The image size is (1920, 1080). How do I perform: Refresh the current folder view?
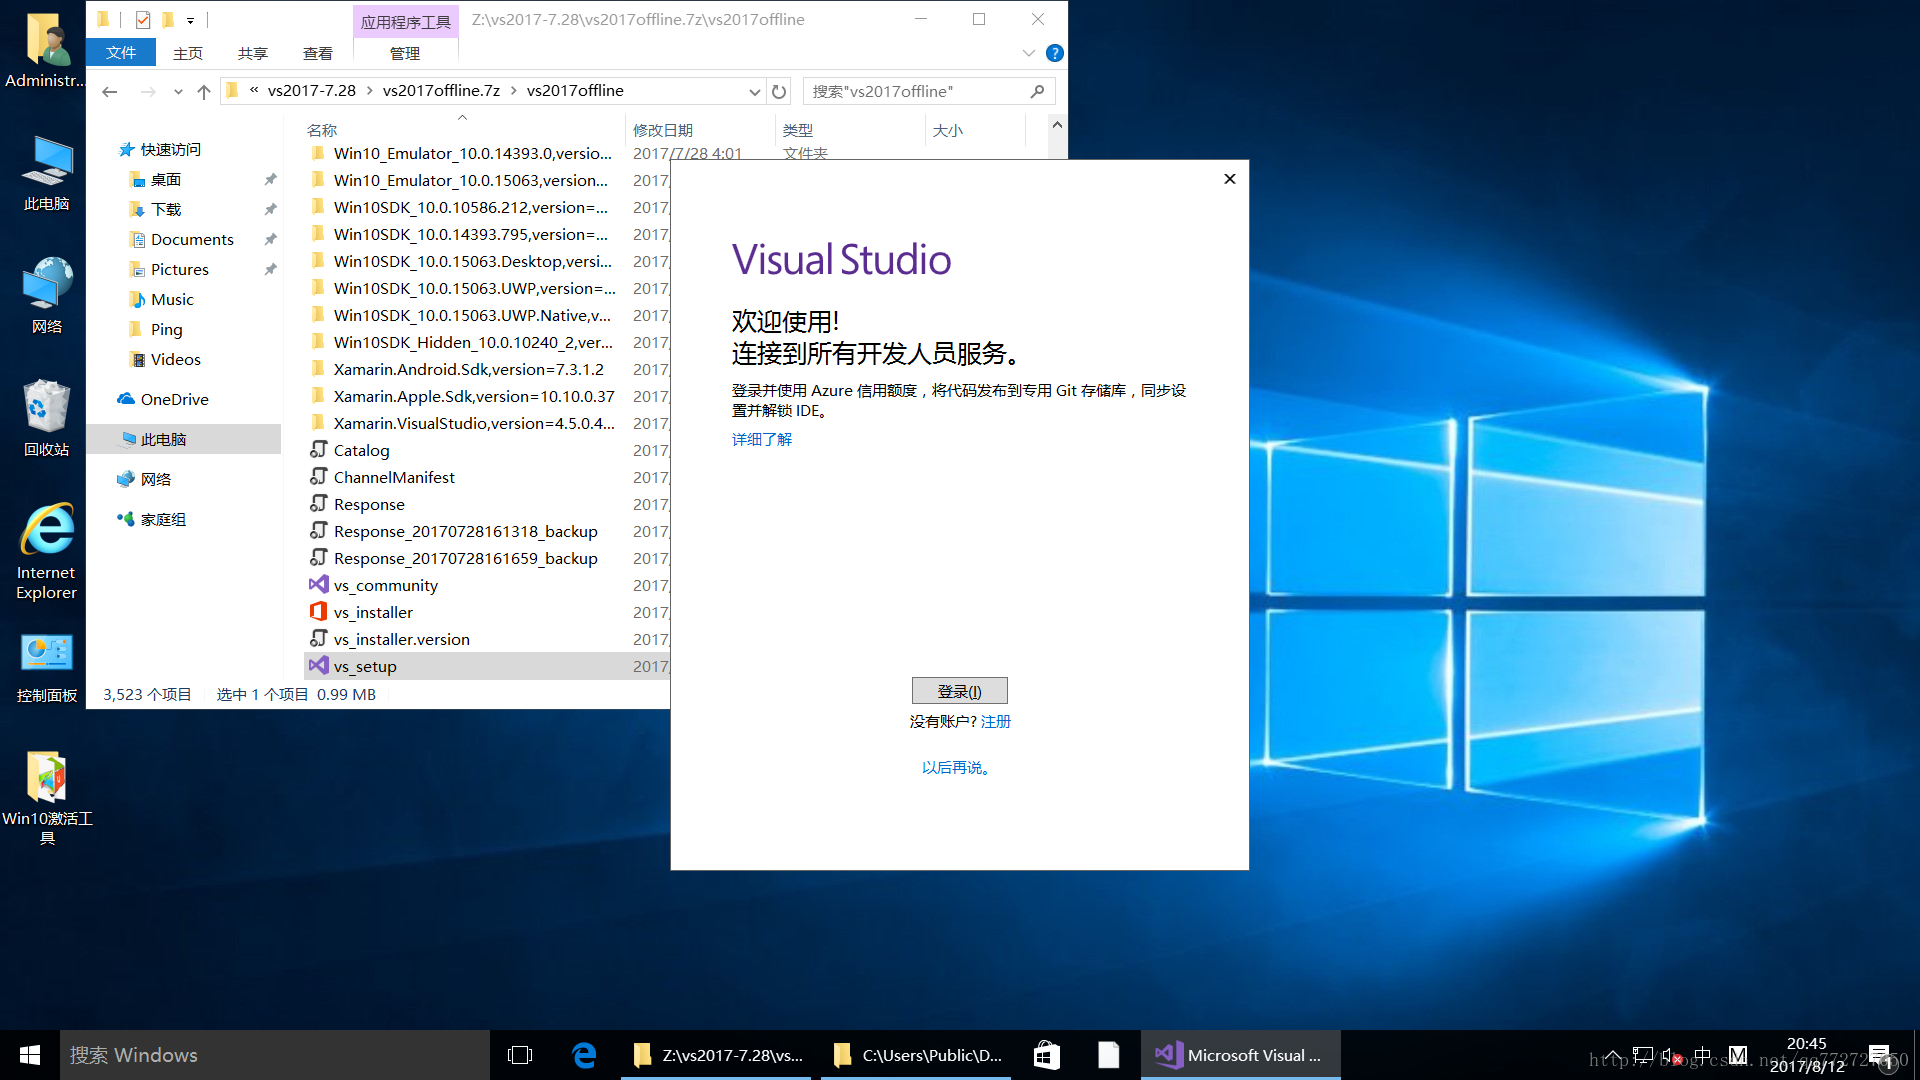tap(779, 91)
